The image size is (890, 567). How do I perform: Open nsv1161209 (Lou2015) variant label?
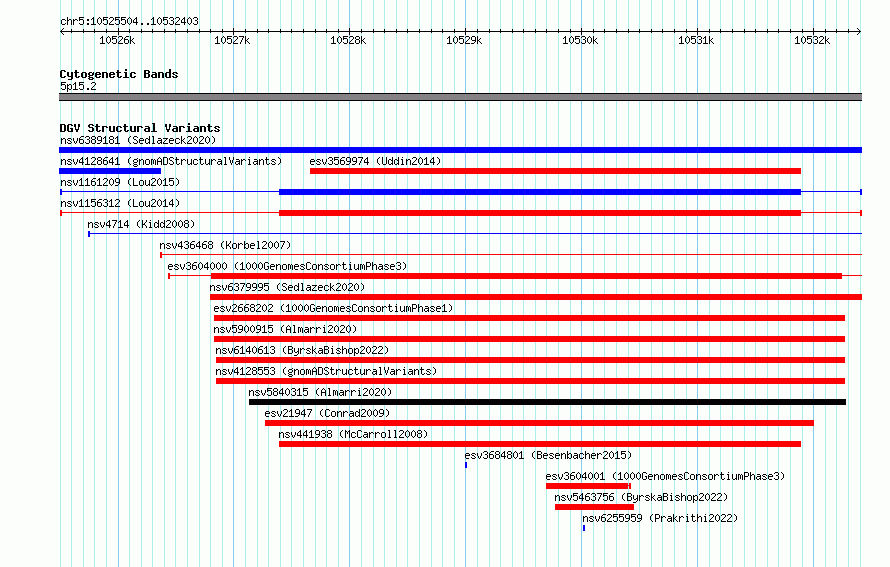point(120,182)
